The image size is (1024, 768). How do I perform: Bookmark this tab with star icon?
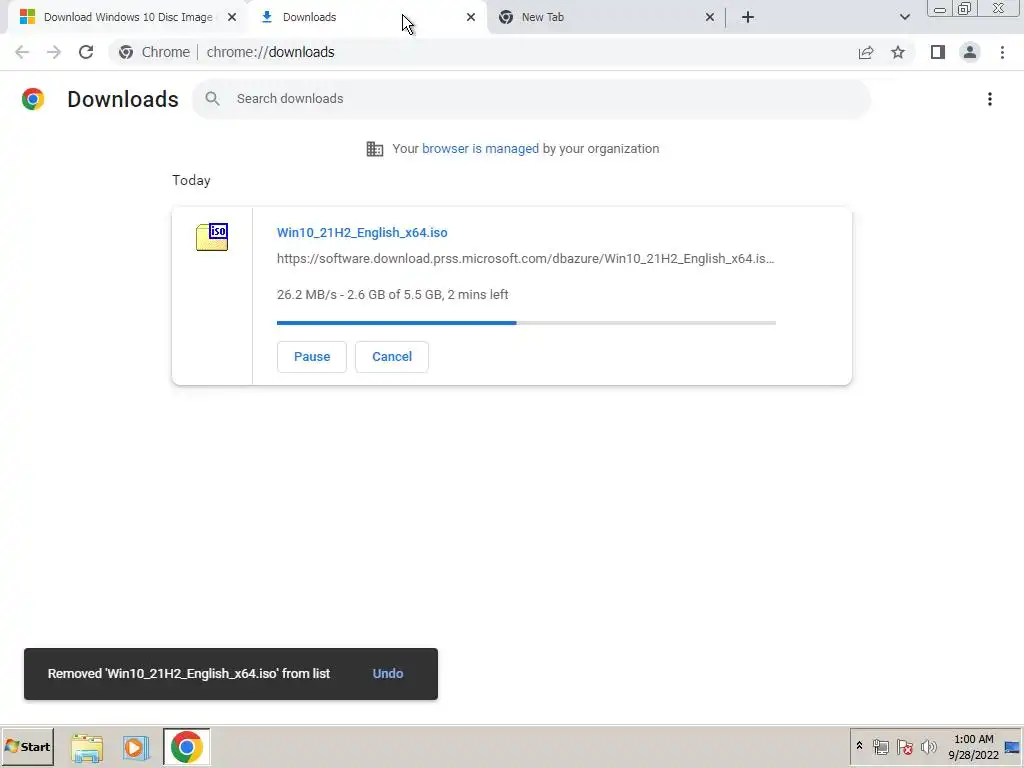(x=898, y=52)
